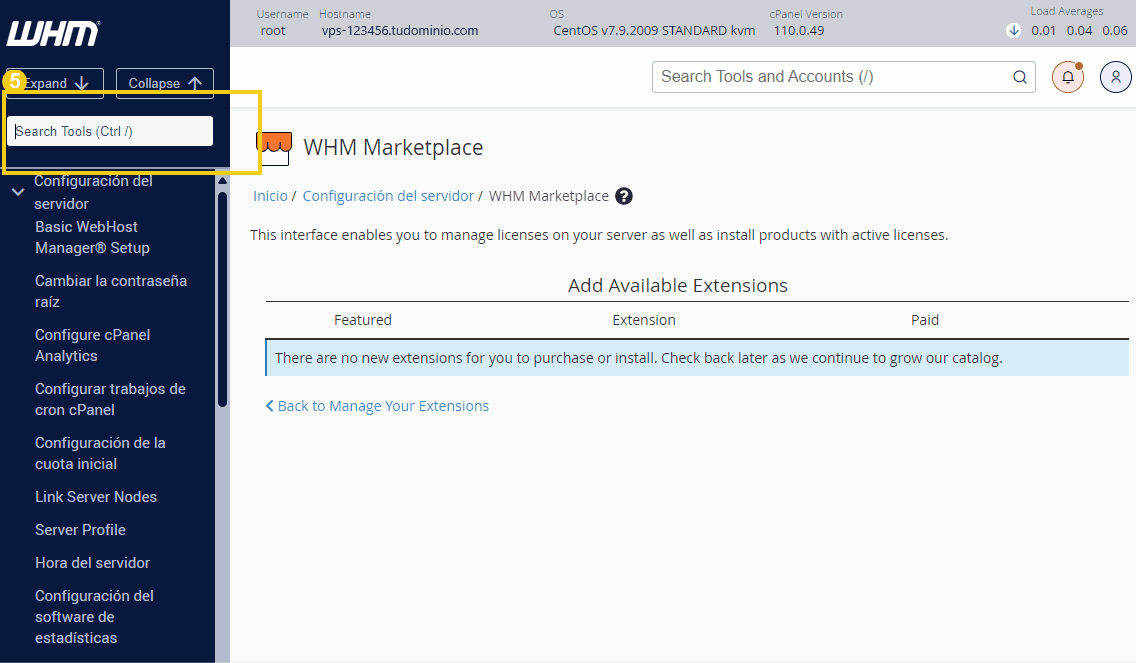Select the Paid tab
The width and height of the screenshot is (1136, 663).
click(925, 320)
